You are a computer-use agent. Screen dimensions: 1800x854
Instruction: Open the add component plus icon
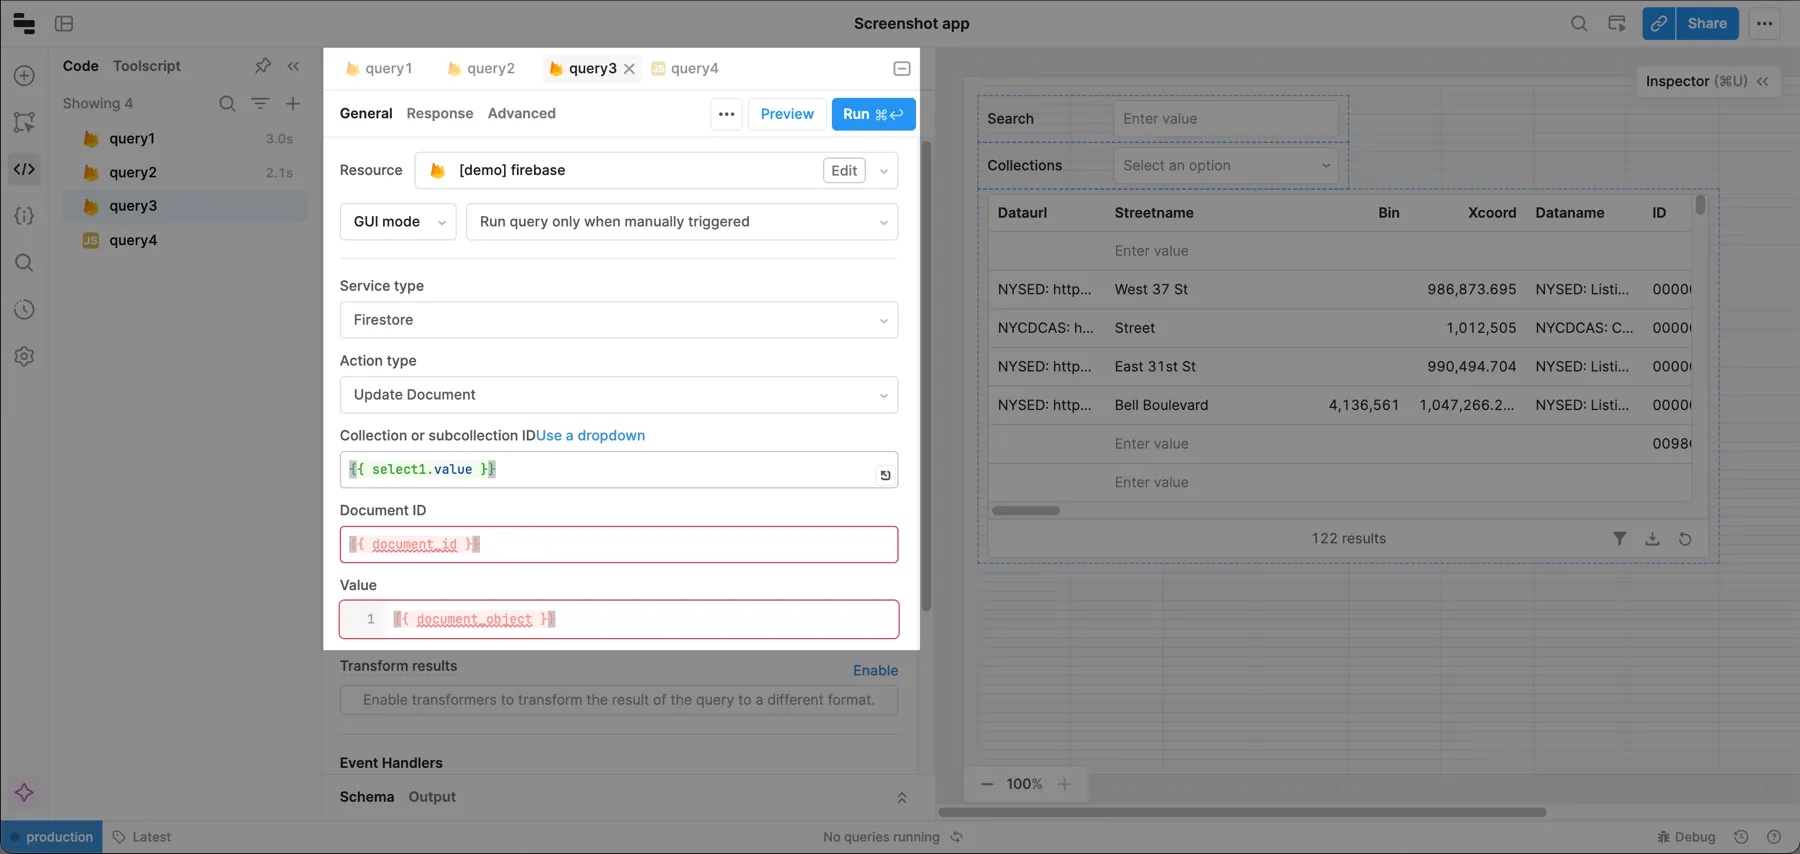point(24,76)
